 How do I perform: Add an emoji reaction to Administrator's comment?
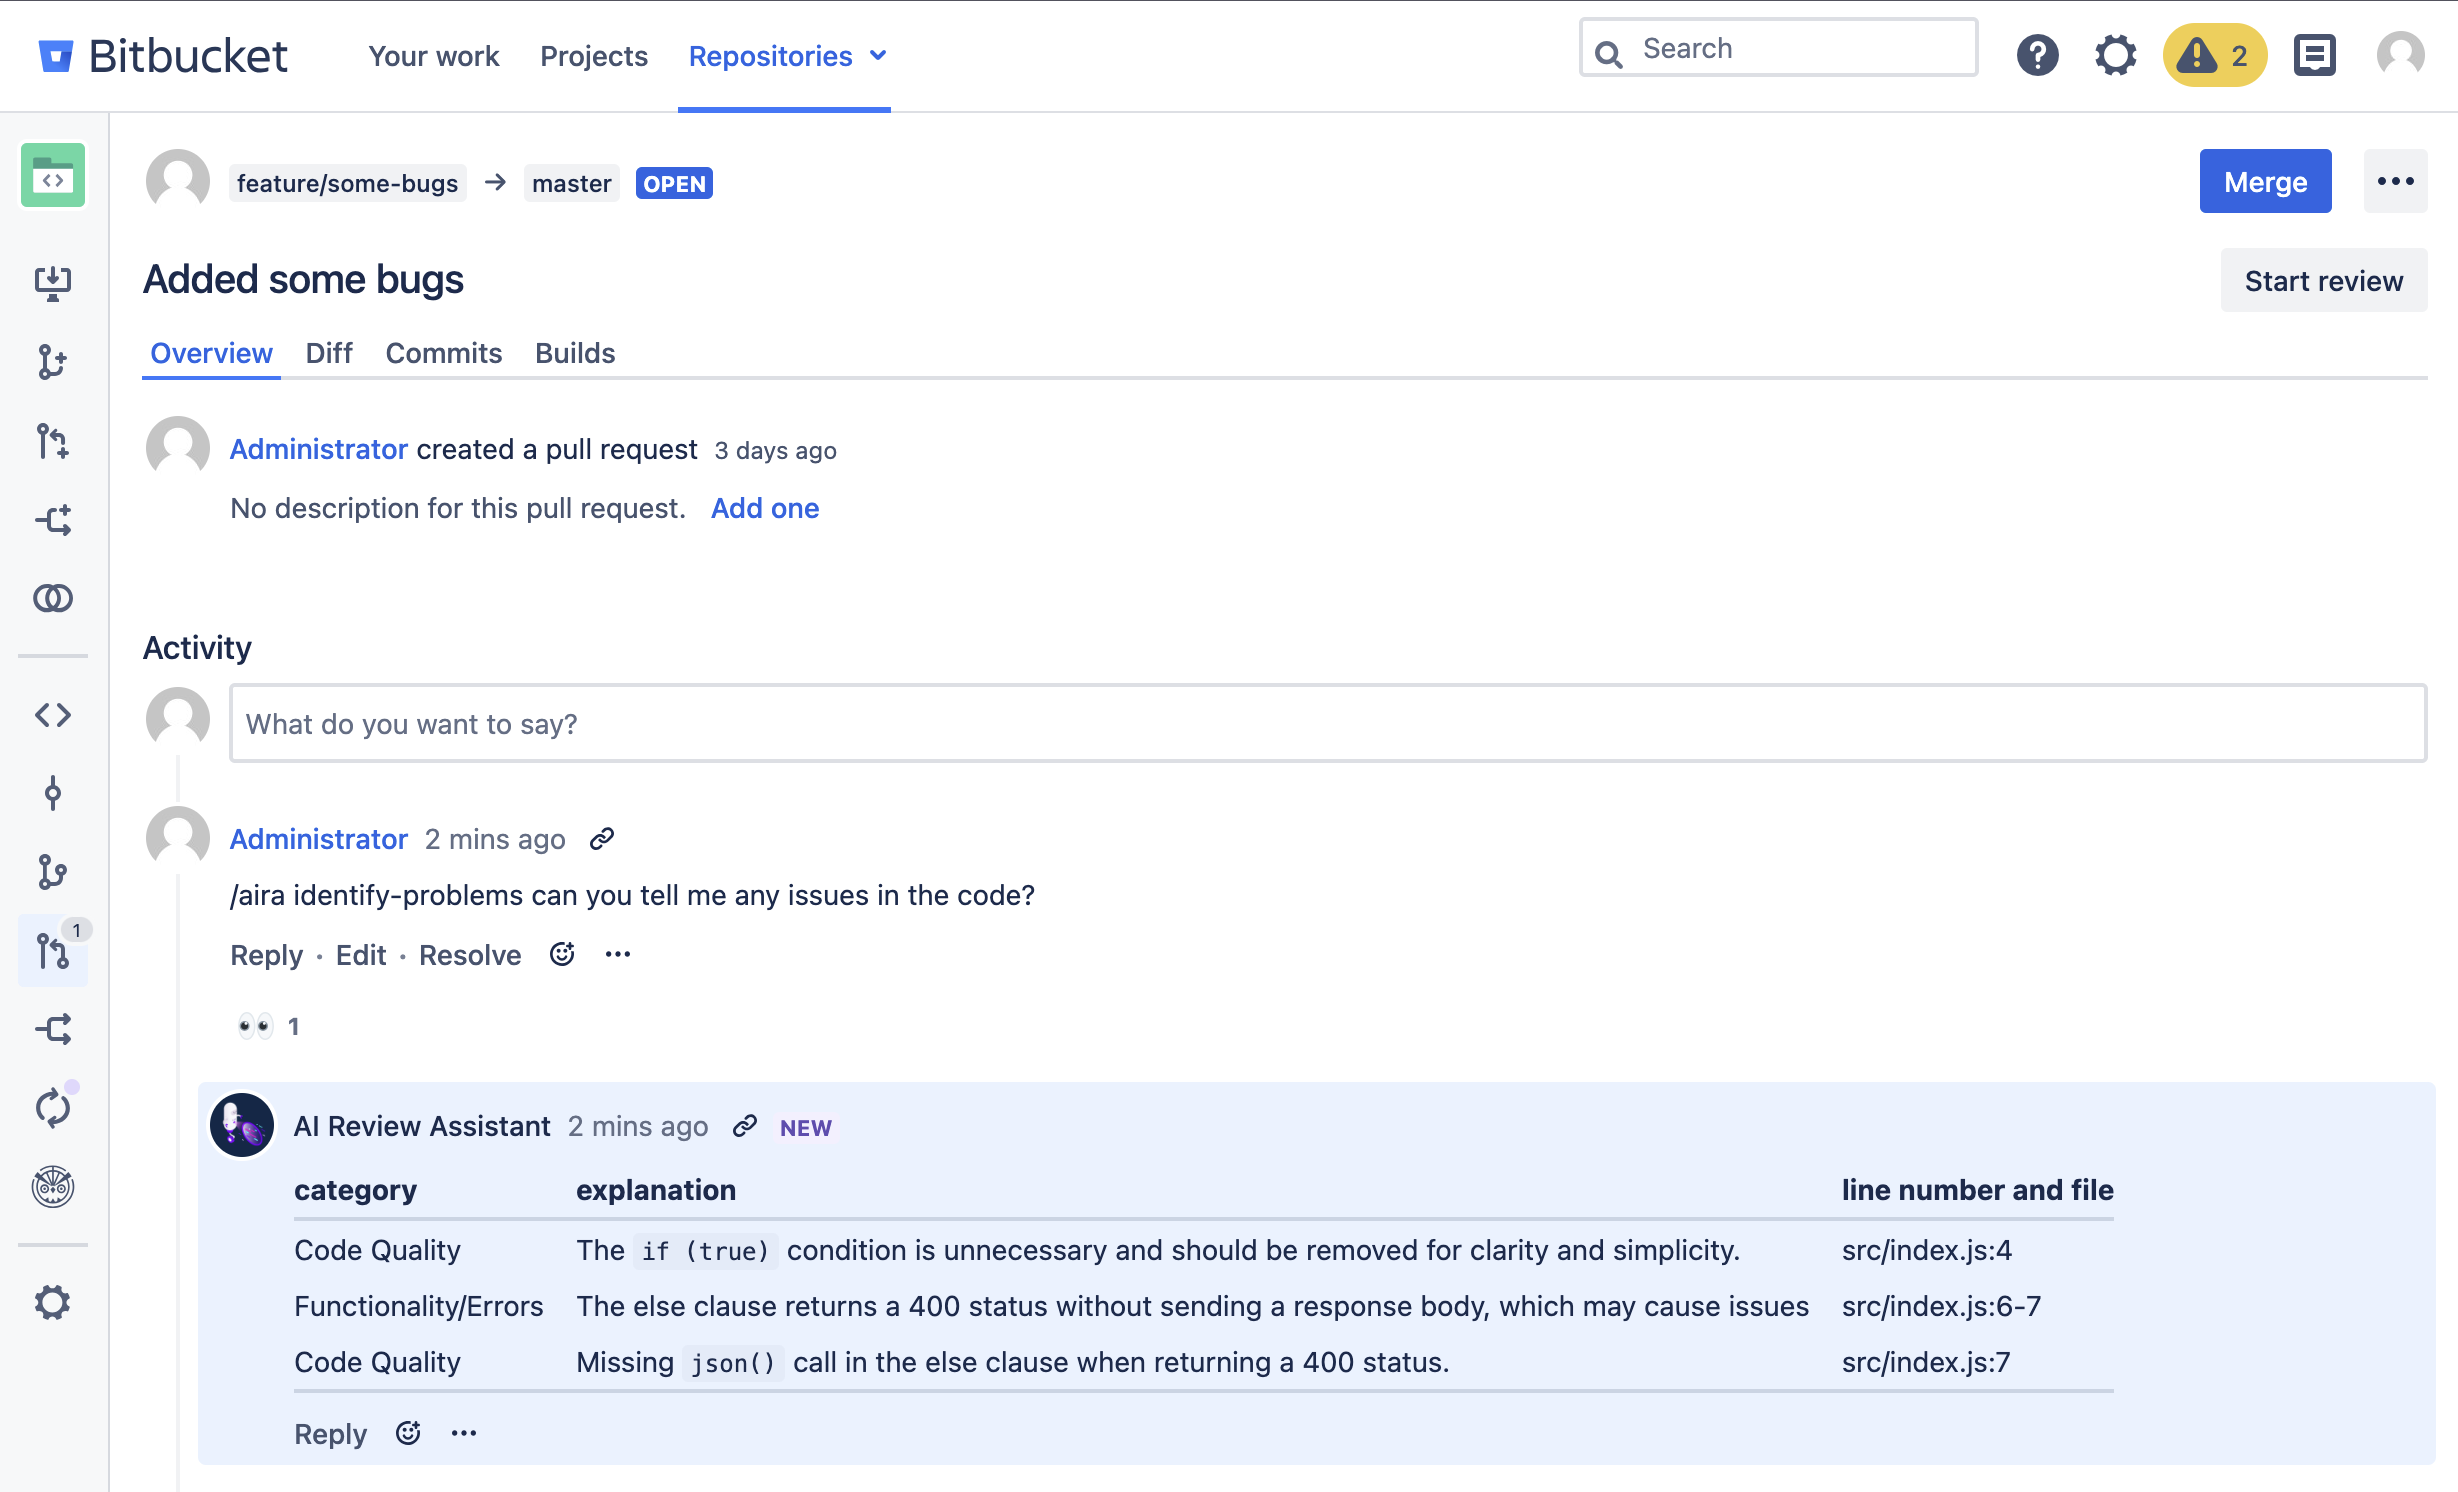[x=562, y=954]
